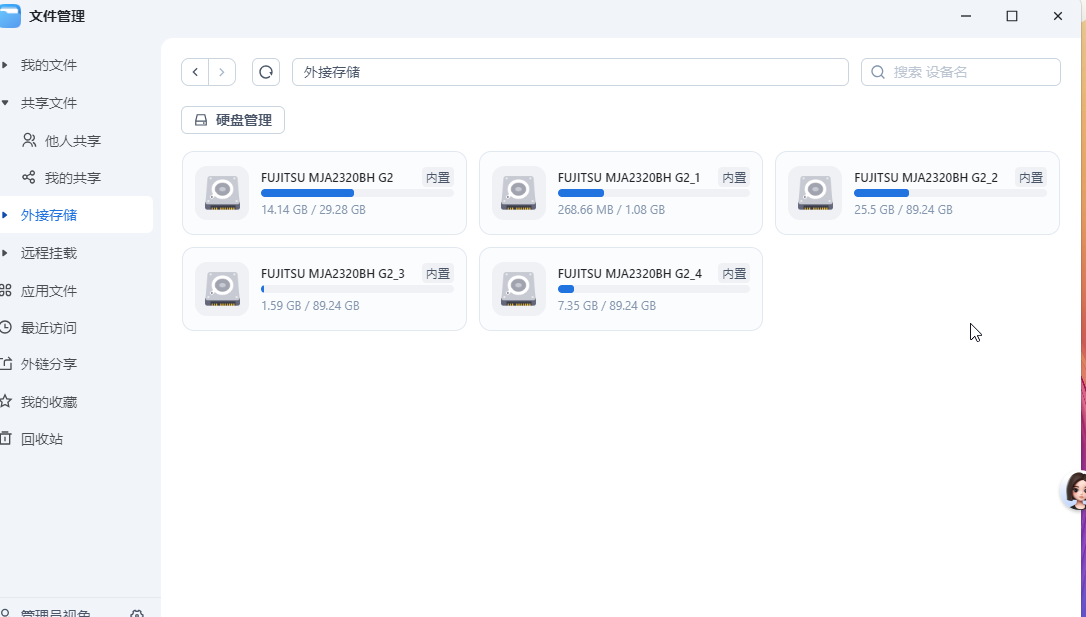Select the FUJITSU MJA2320BH G2_3 drive name

(332, 274)
